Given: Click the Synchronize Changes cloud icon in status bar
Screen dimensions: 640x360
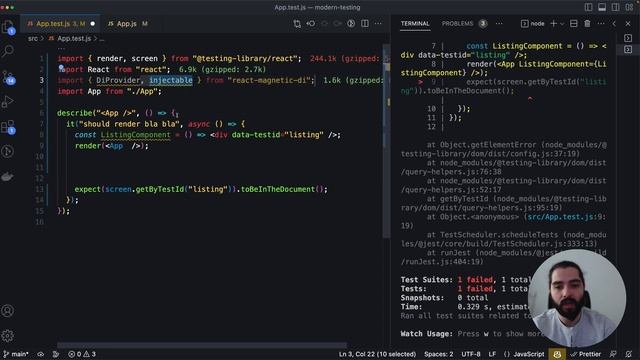Looking at the screenshot, I should pyautogui.click(x=40, y=354).
